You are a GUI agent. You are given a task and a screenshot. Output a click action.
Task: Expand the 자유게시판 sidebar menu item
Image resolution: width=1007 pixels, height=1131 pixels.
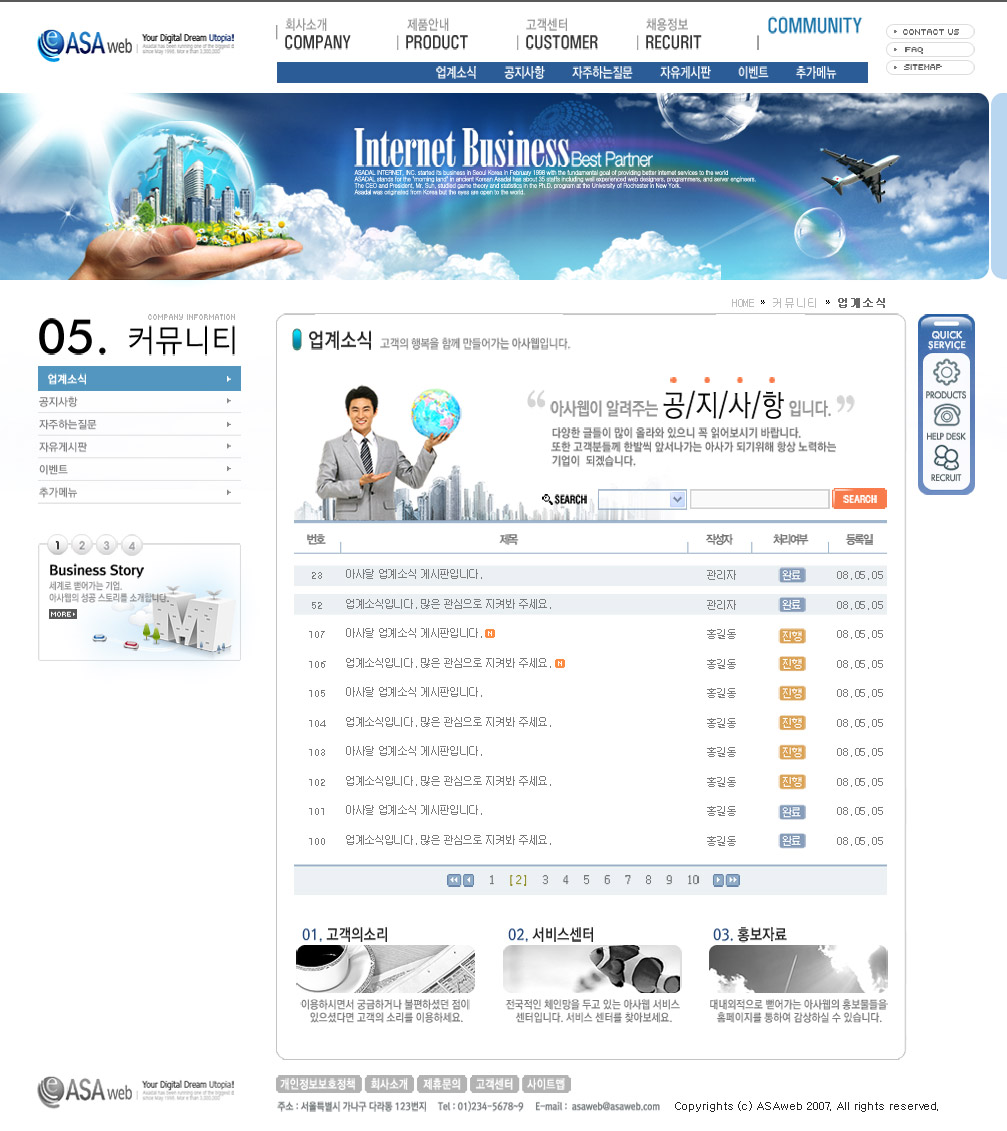coord(139,447)
